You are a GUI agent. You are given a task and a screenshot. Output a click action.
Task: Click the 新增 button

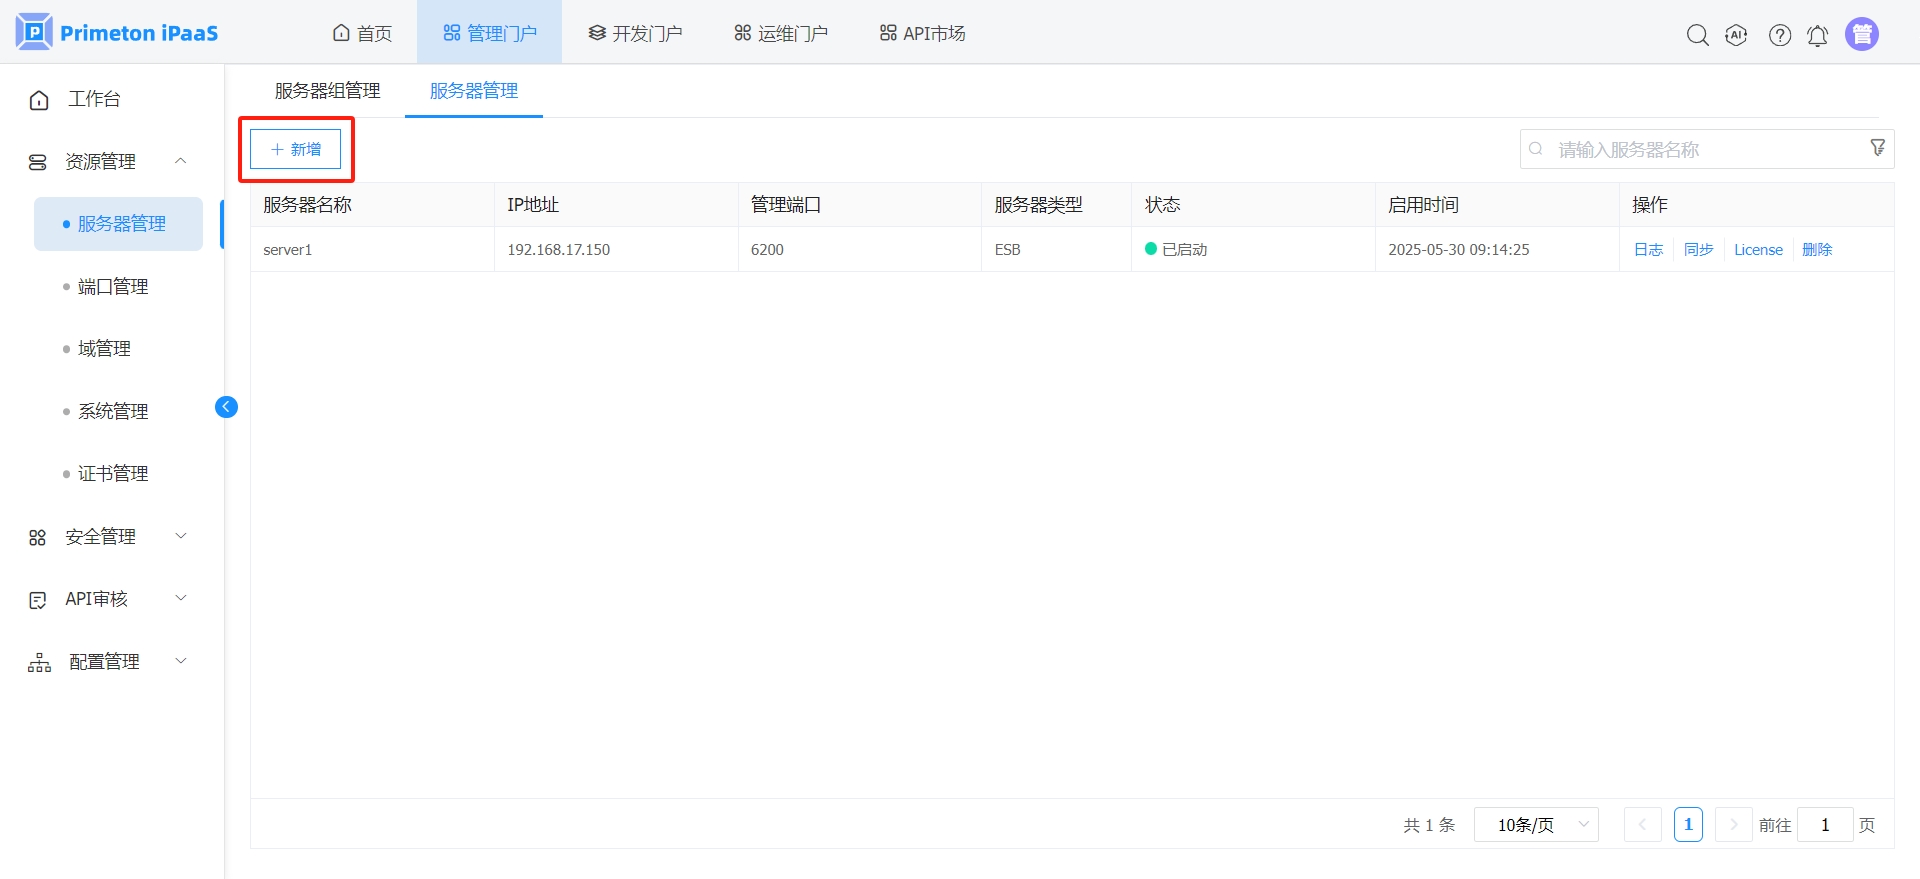[296, 149]
